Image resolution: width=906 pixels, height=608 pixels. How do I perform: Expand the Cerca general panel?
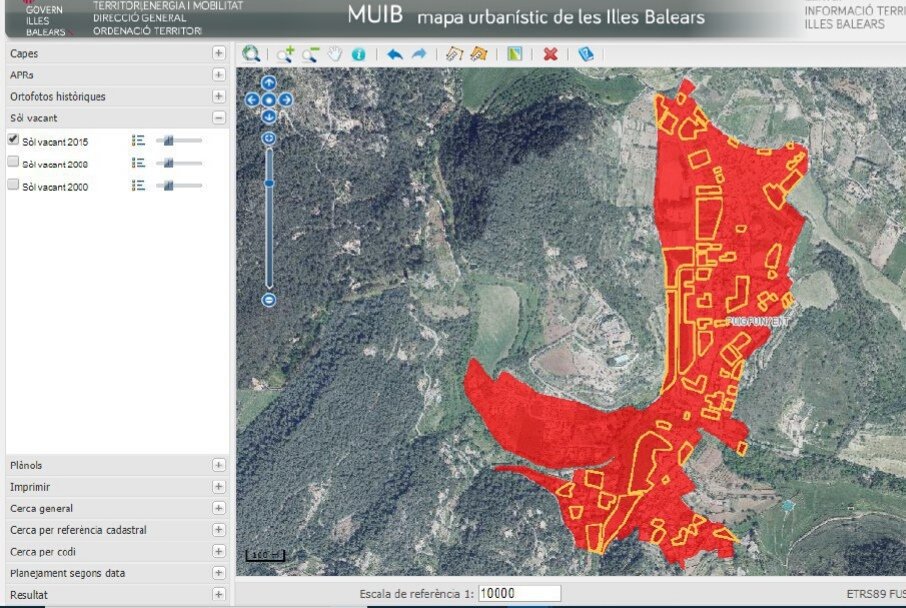tap(218, 508)
